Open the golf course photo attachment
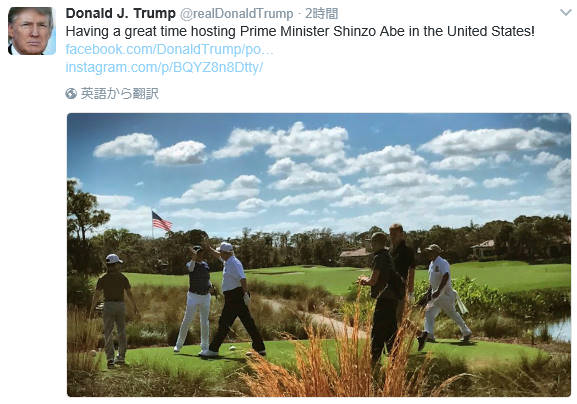Viewport: 577px width, 404px height. (x=319, y=255)
